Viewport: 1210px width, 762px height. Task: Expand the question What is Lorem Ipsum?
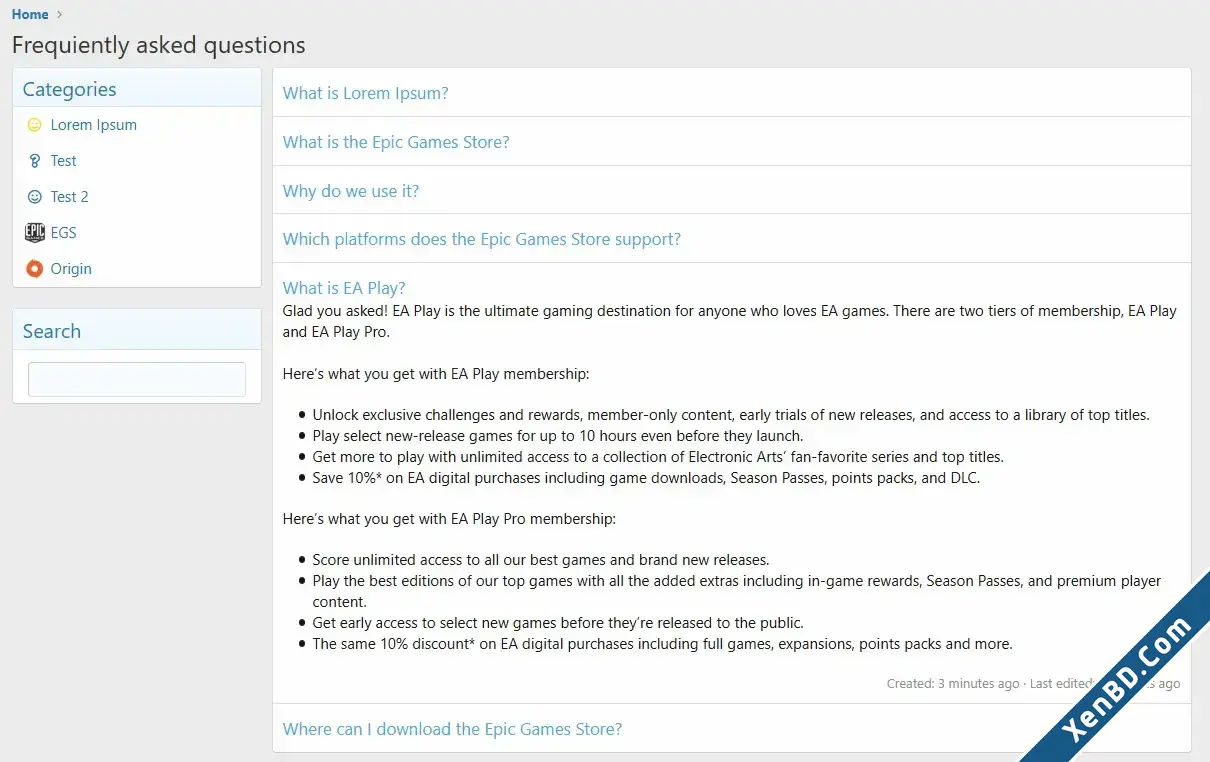[x=366, y=93]
